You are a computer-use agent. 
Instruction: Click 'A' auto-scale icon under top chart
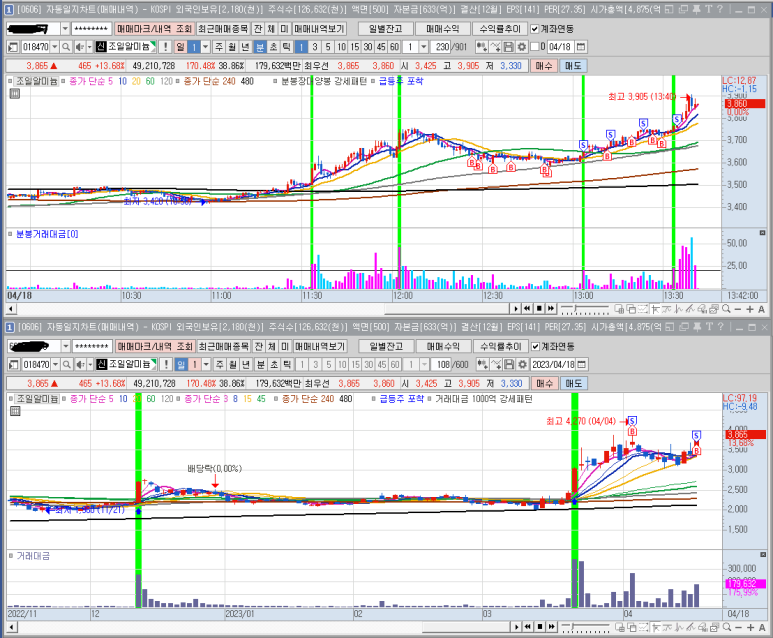(x=762, y=309)
